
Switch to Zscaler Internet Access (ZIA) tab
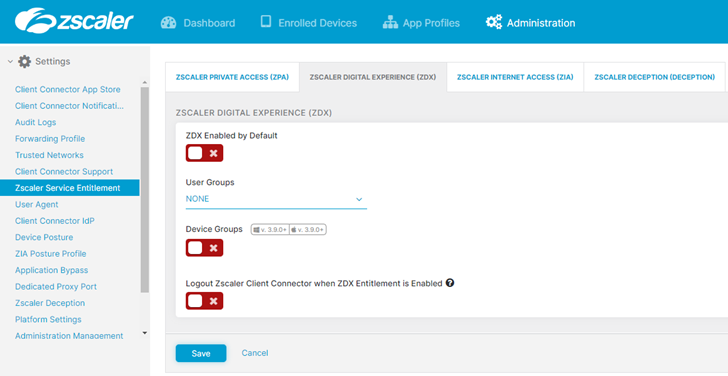515,77
